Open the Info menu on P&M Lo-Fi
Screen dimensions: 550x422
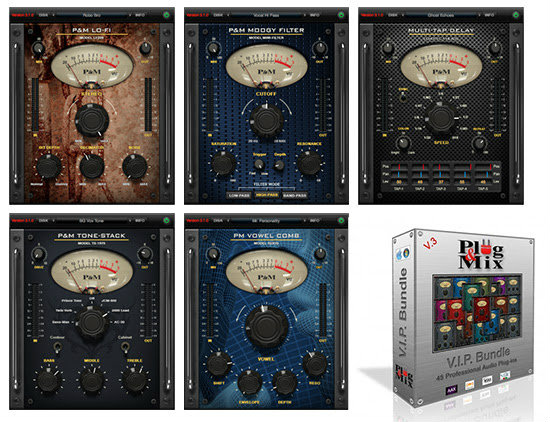[140, 15]
